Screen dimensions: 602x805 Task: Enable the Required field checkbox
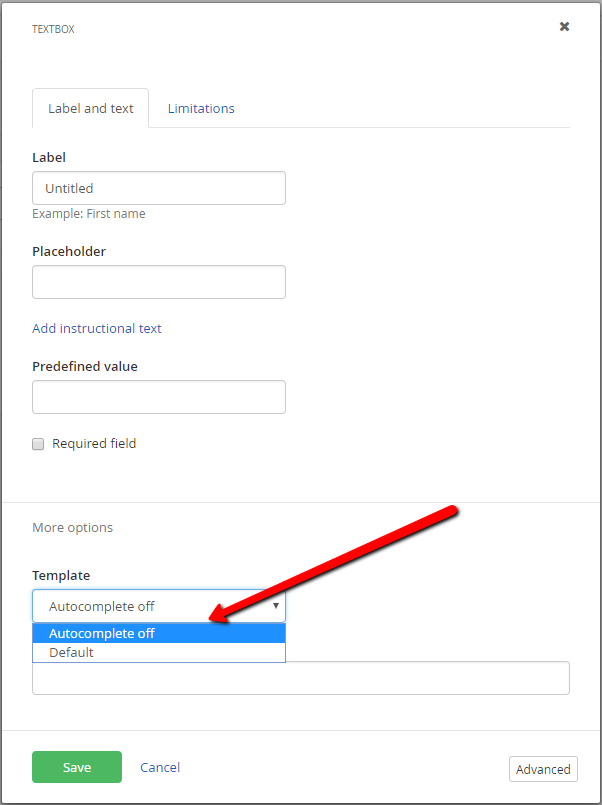click(38, 444)
